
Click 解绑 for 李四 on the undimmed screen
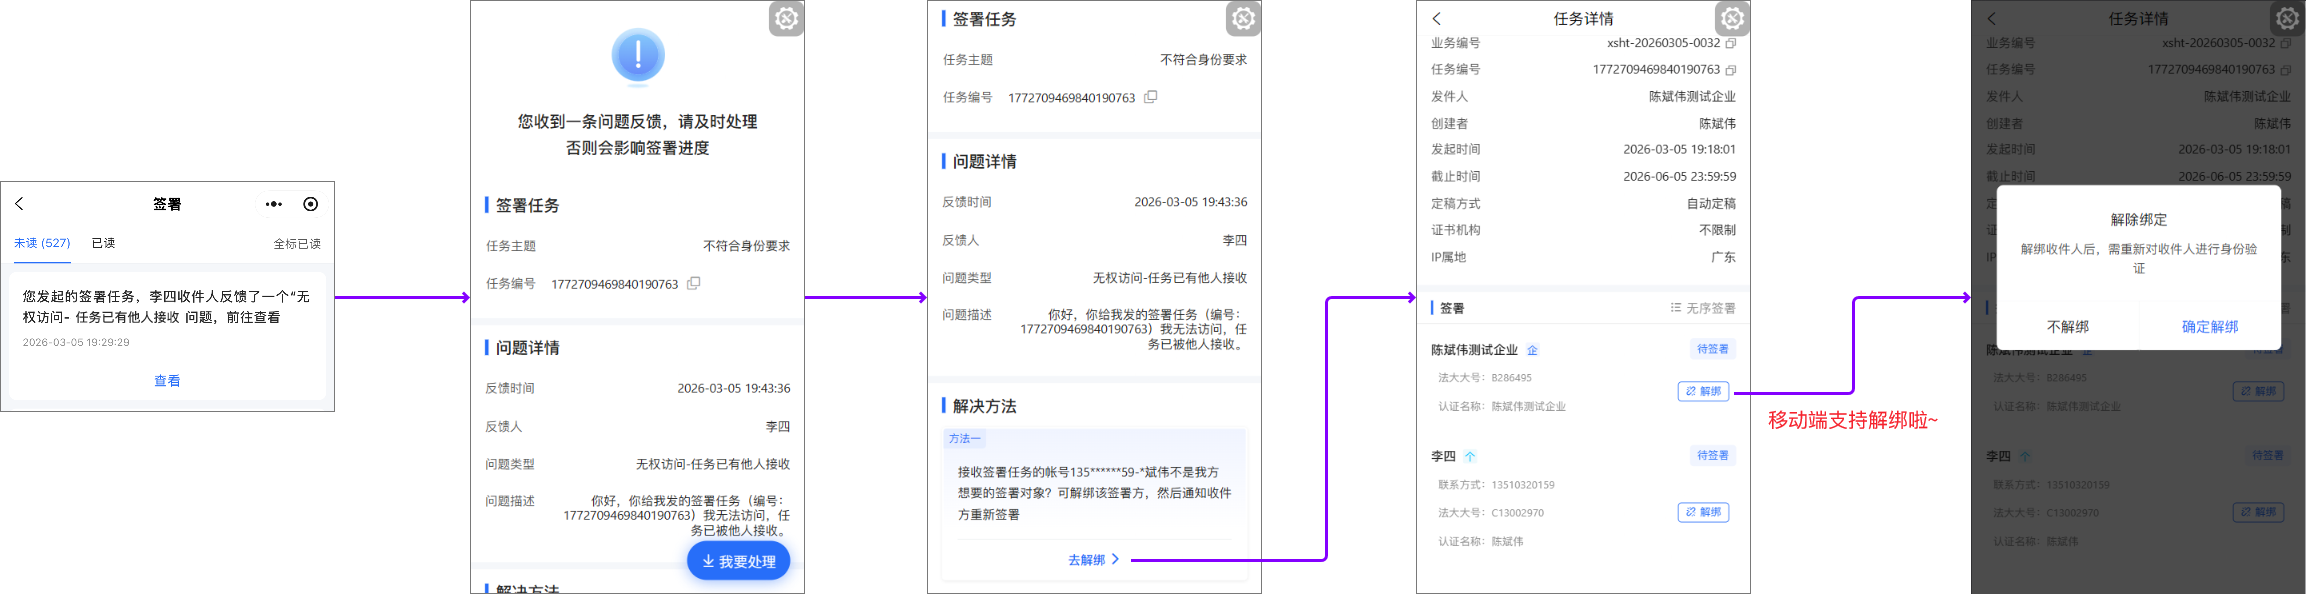1703,512
